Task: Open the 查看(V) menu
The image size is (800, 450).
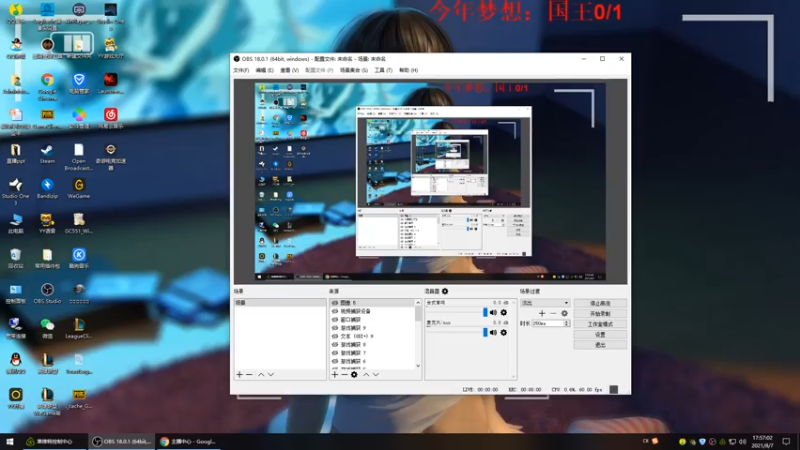Action: (289, 70)
